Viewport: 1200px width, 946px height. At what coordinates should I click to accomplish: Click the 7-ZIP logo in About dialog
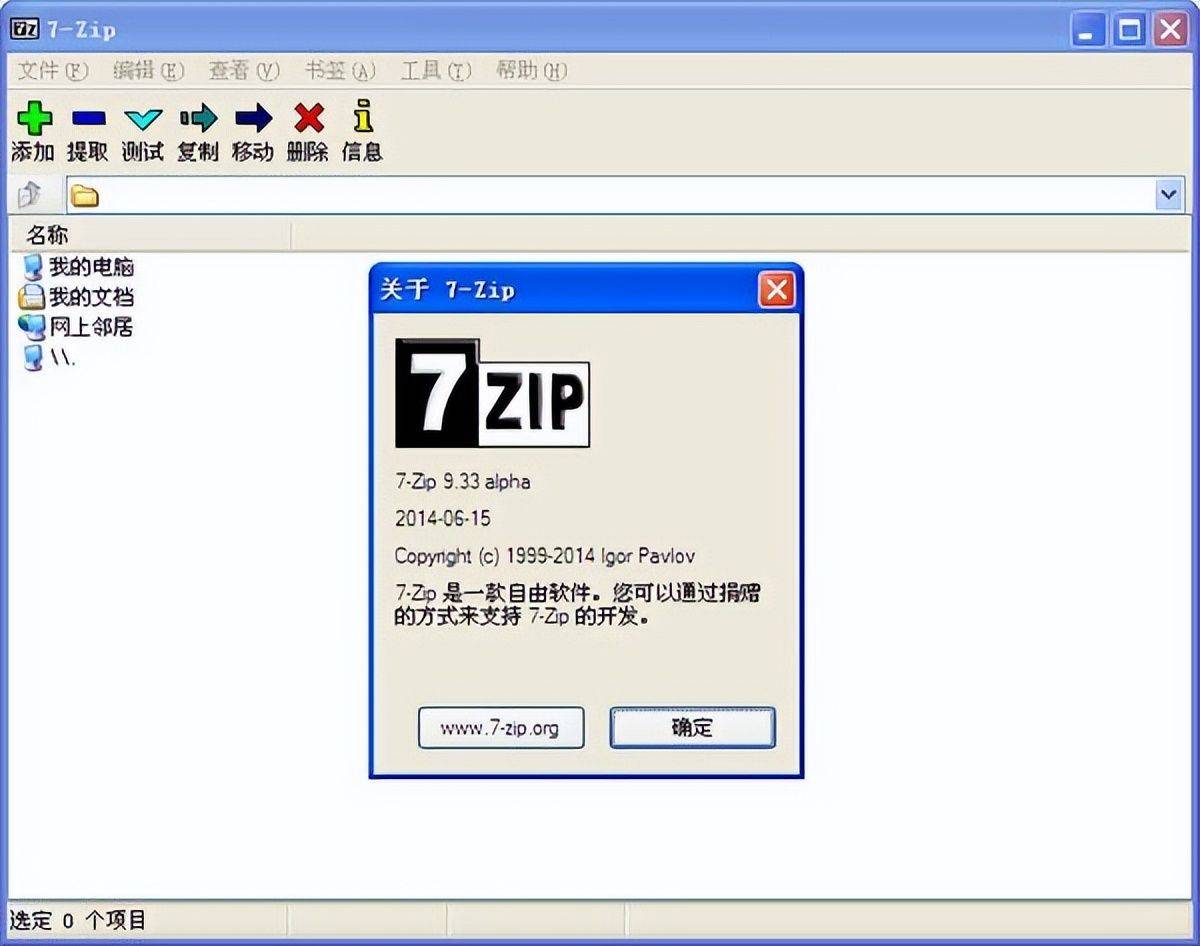point(492,393)
